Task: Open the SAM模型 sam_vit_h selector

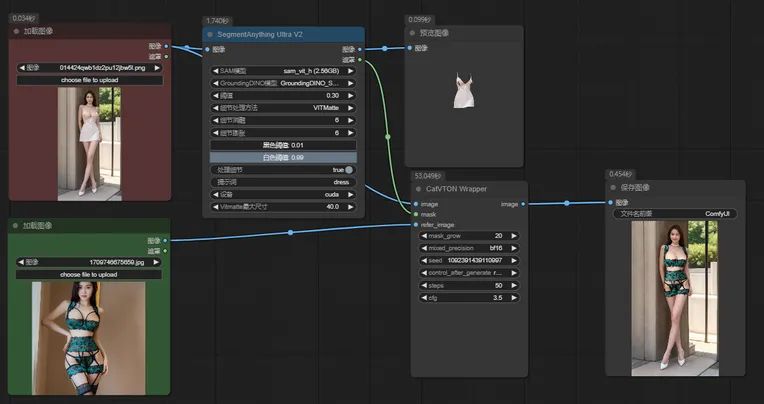Action: pyautogui.click(x=283, y=70)
